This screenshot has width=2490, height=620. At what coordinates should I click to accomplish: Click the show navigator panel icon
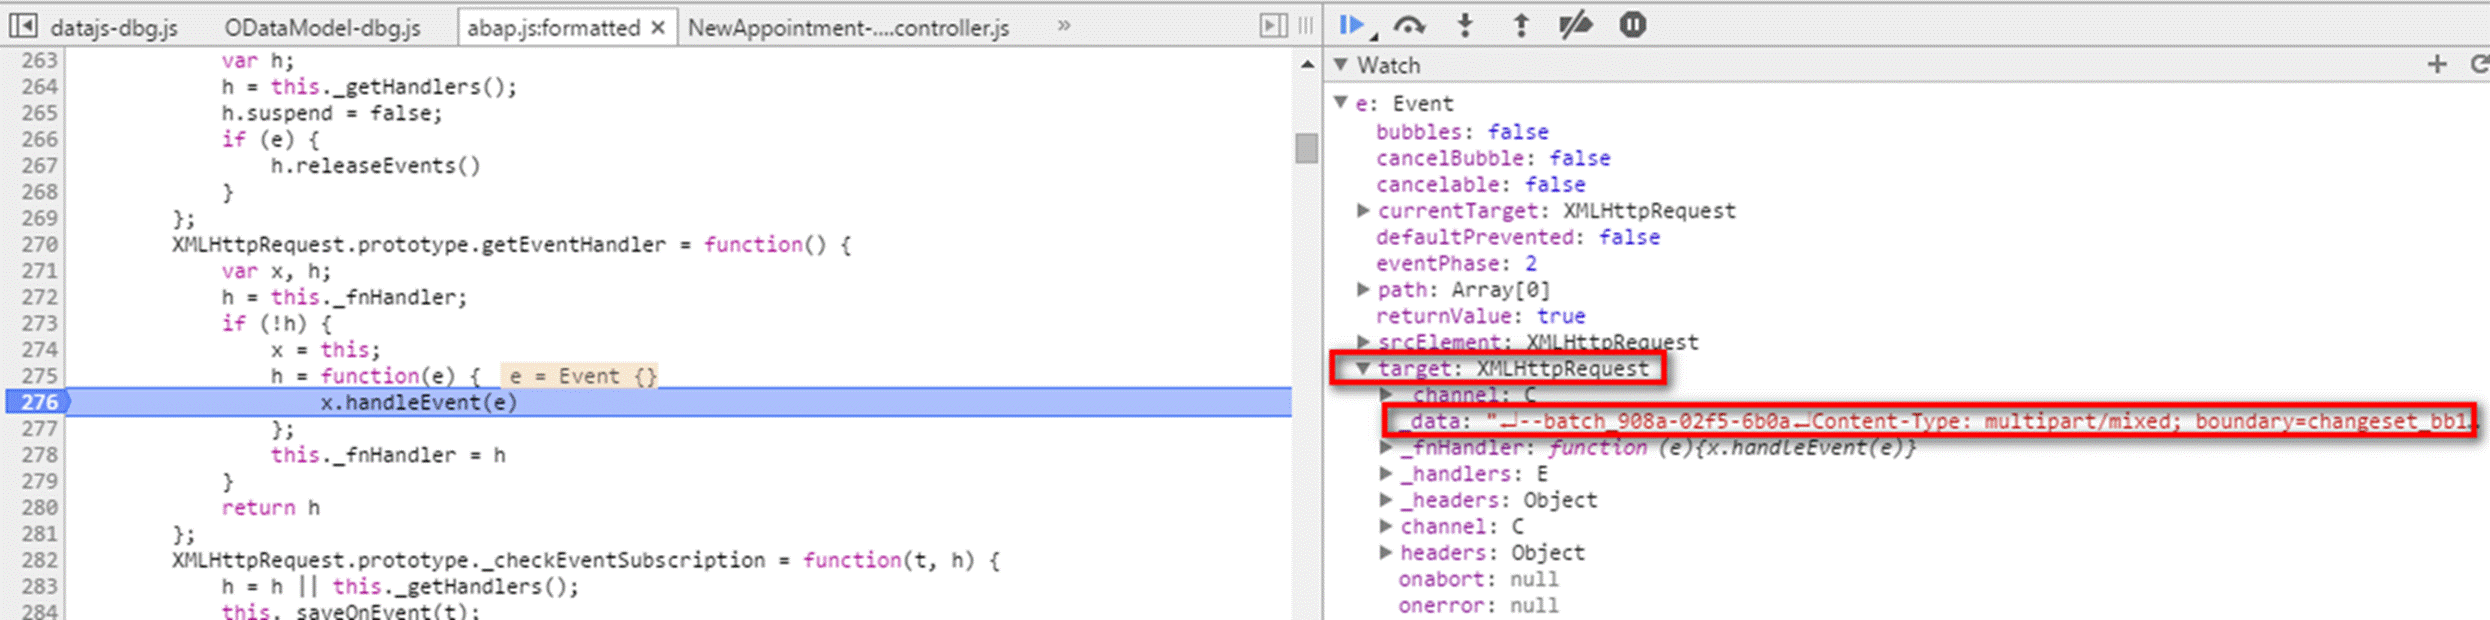(x=22, y=25)
